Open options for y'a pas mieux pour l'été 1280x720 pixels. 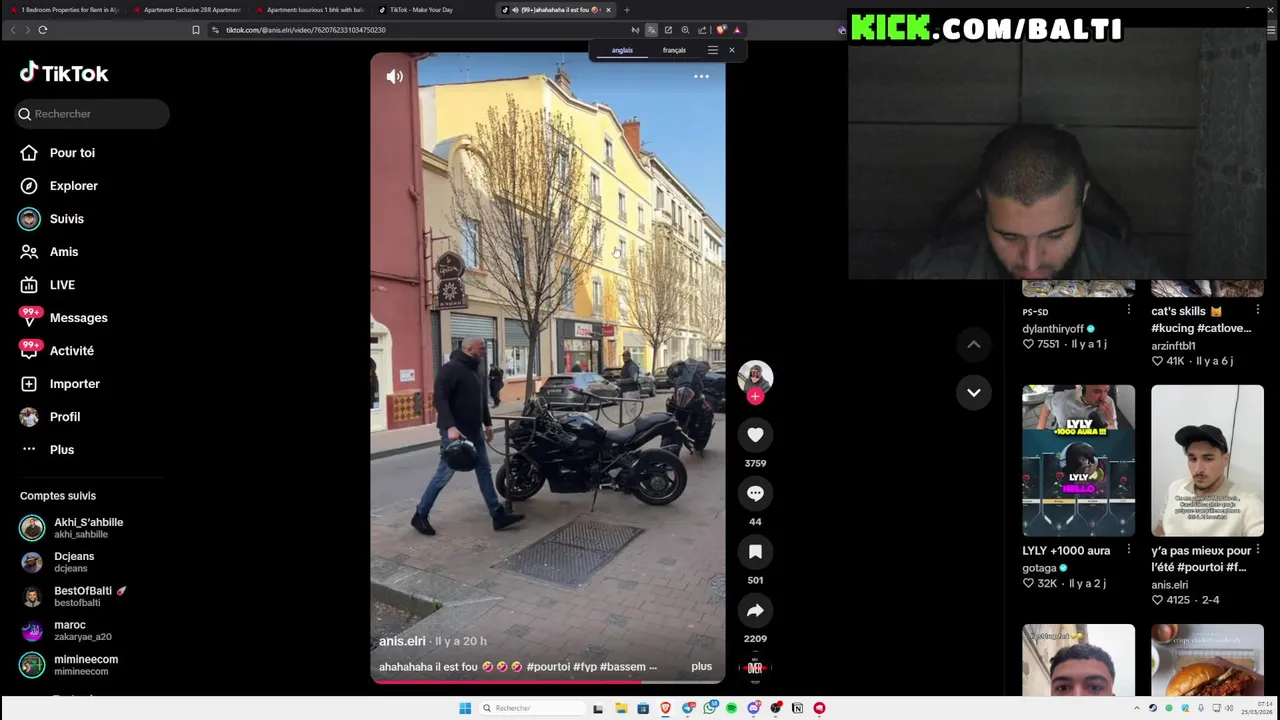pos(1257,550)
